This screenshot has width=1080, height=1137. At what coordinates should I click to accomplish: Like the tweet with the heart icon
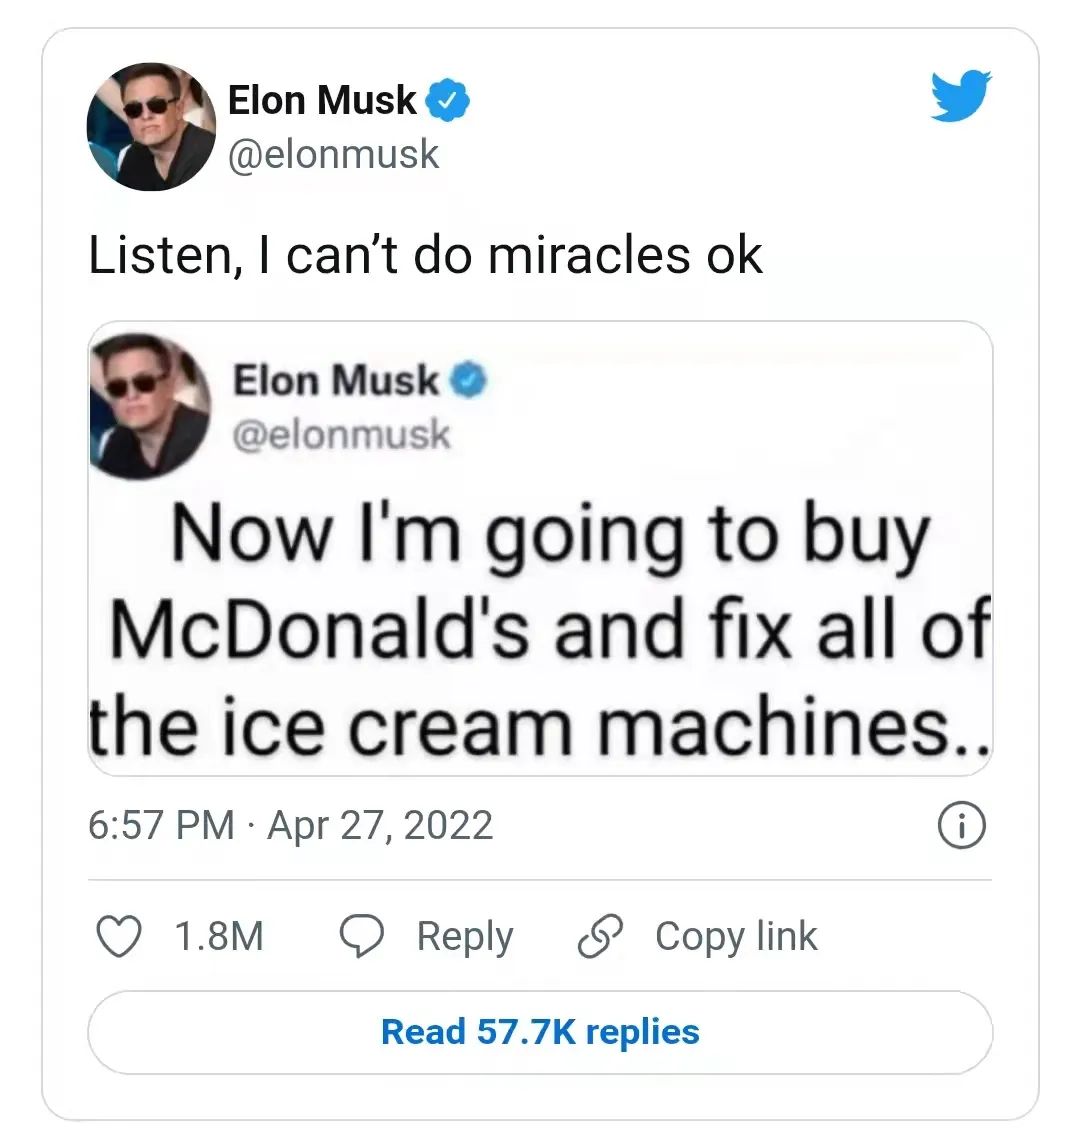(119, 936)
